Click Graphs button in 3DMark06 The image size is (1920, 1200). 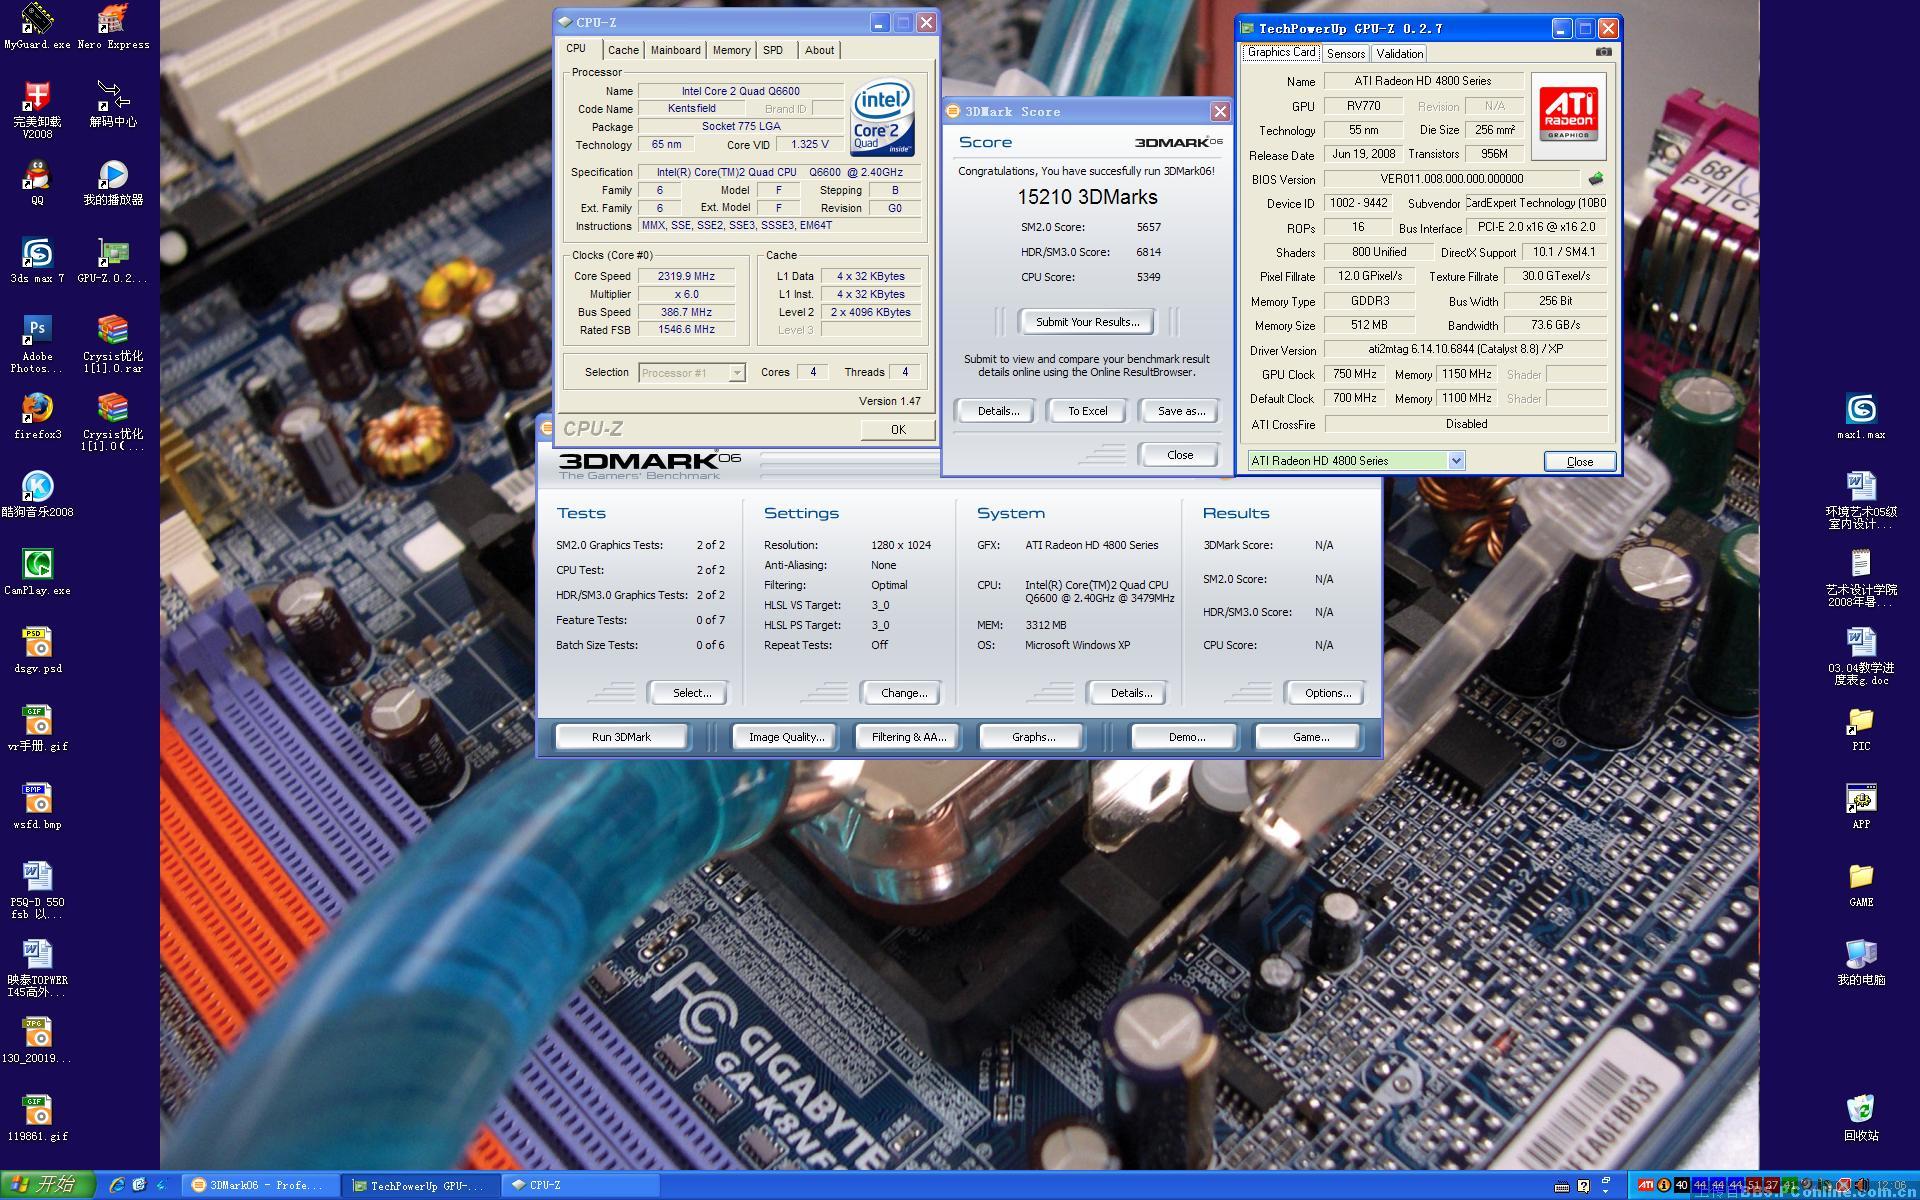1033,737
